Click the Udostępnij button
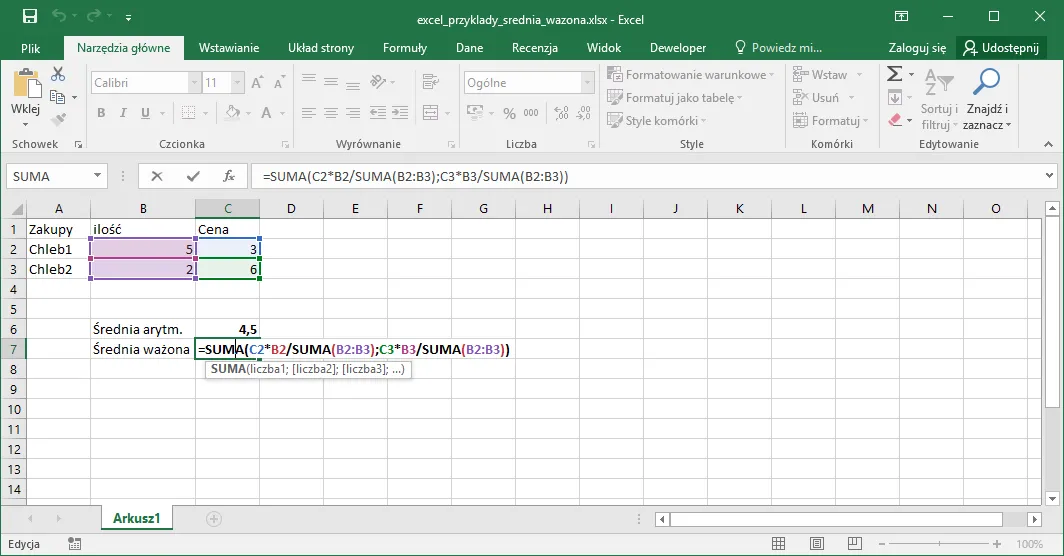This screenshot has width=1064, height=556. [1001, 48]
